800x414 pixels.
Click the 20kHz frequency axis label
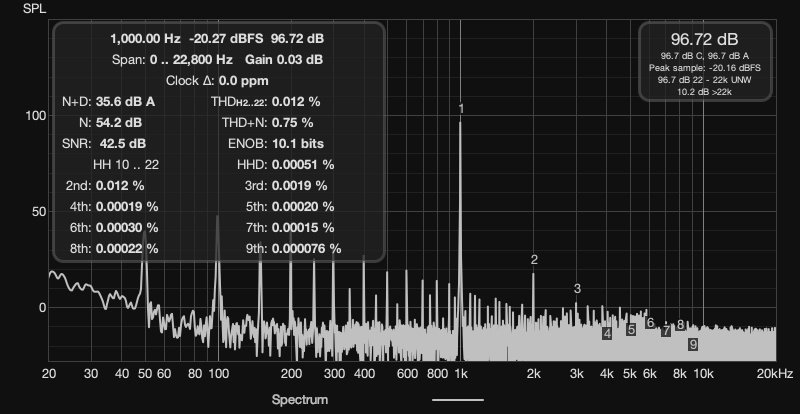pos(775,373)
